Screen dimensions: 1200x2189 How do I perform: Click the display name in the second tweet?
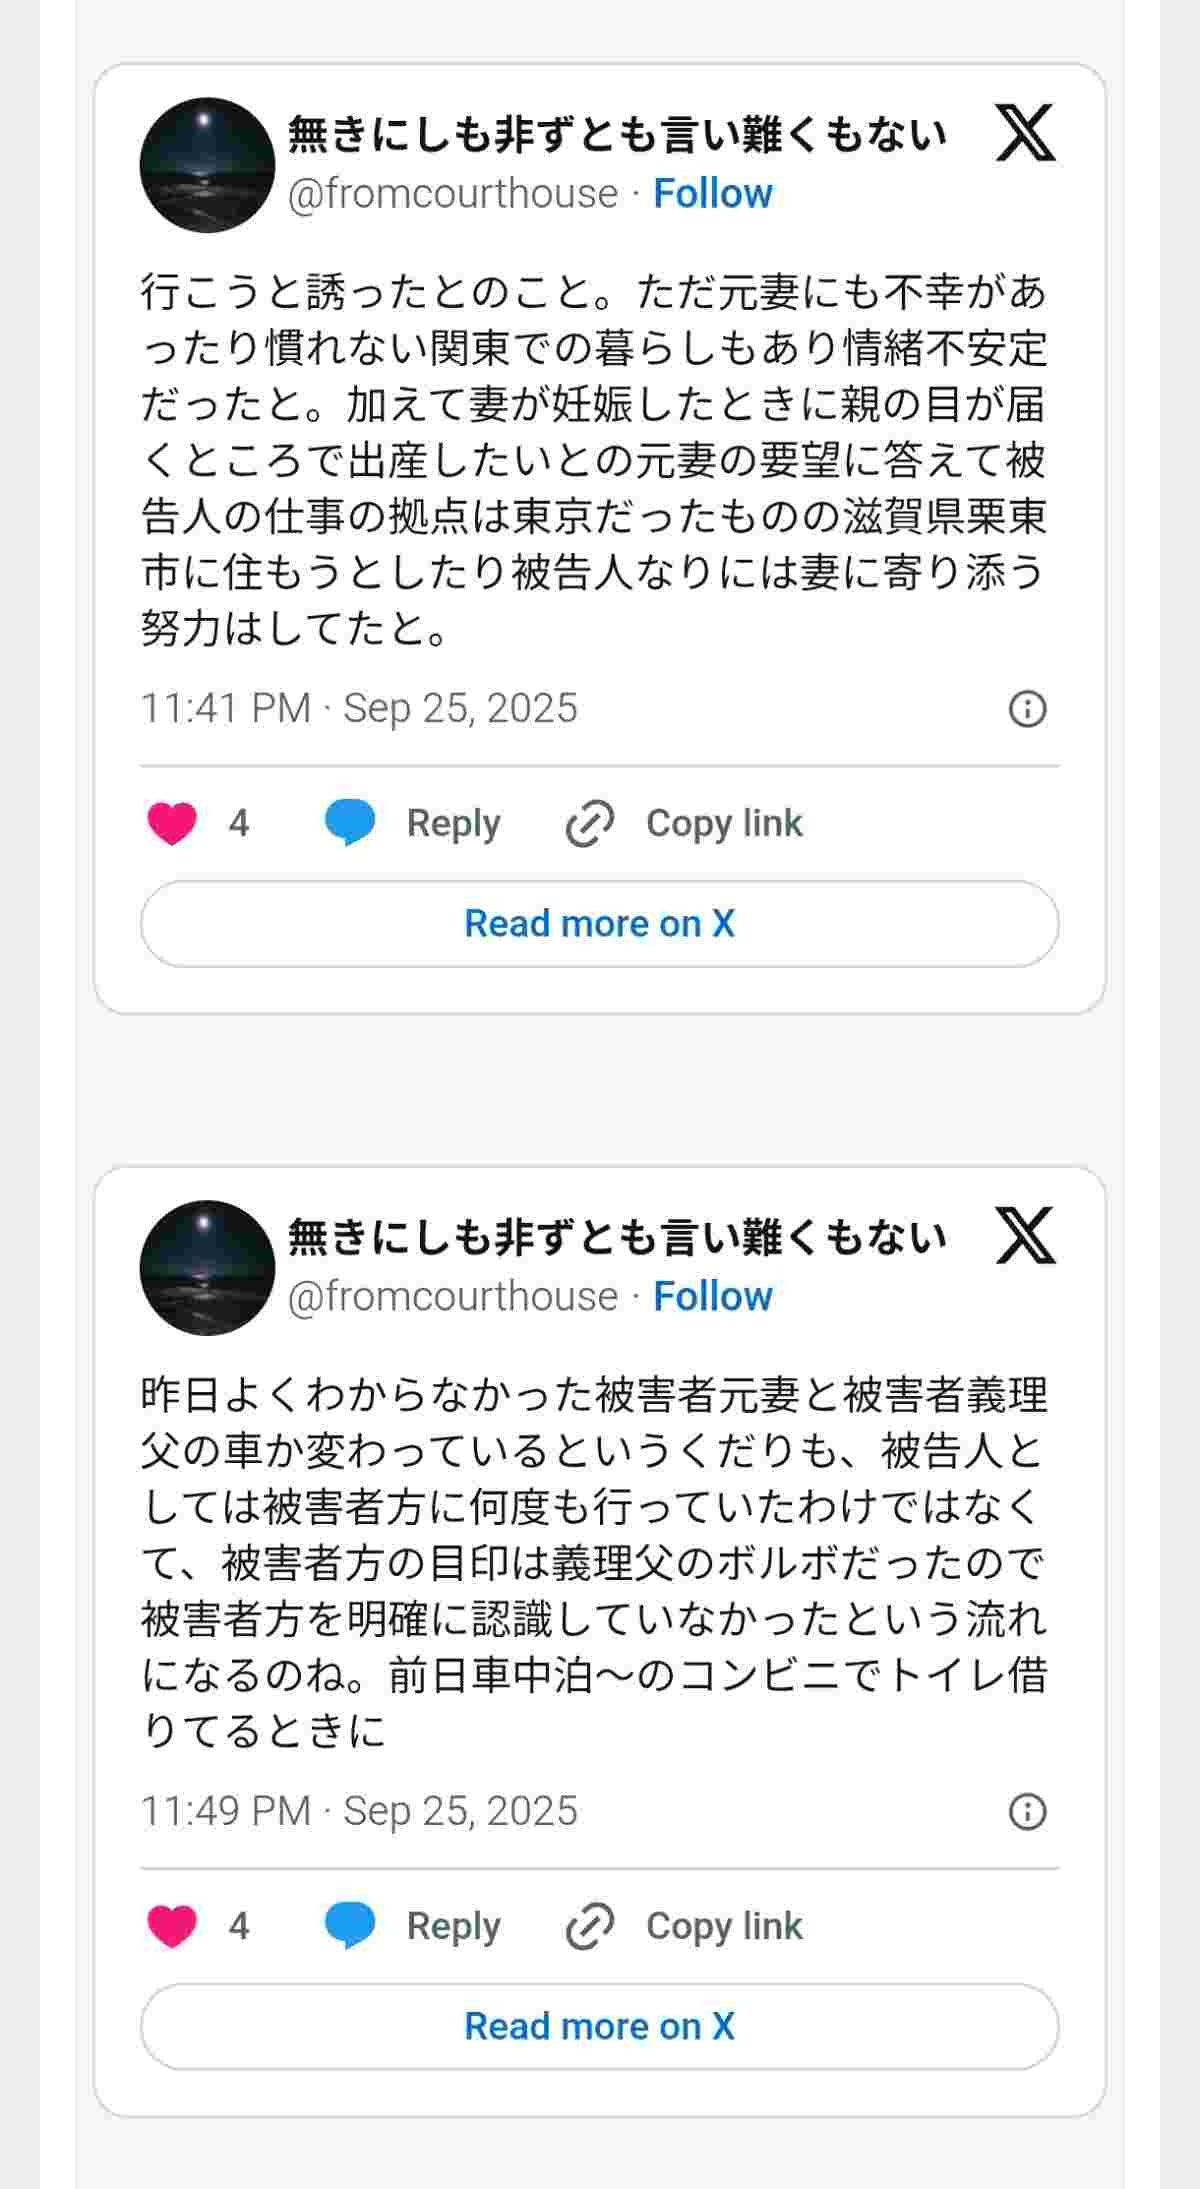[617, 1238]
